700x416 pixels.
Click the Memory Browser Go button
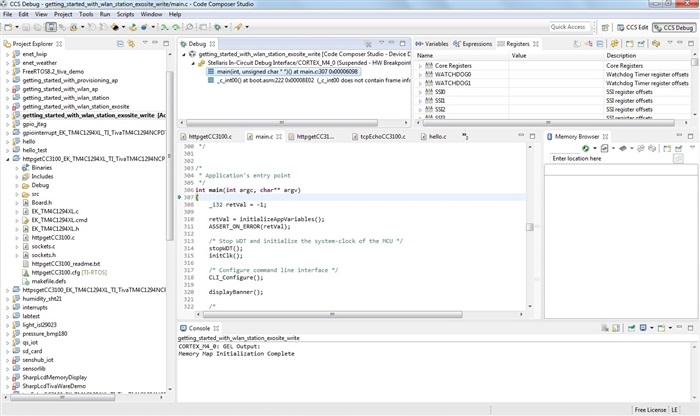678,159
